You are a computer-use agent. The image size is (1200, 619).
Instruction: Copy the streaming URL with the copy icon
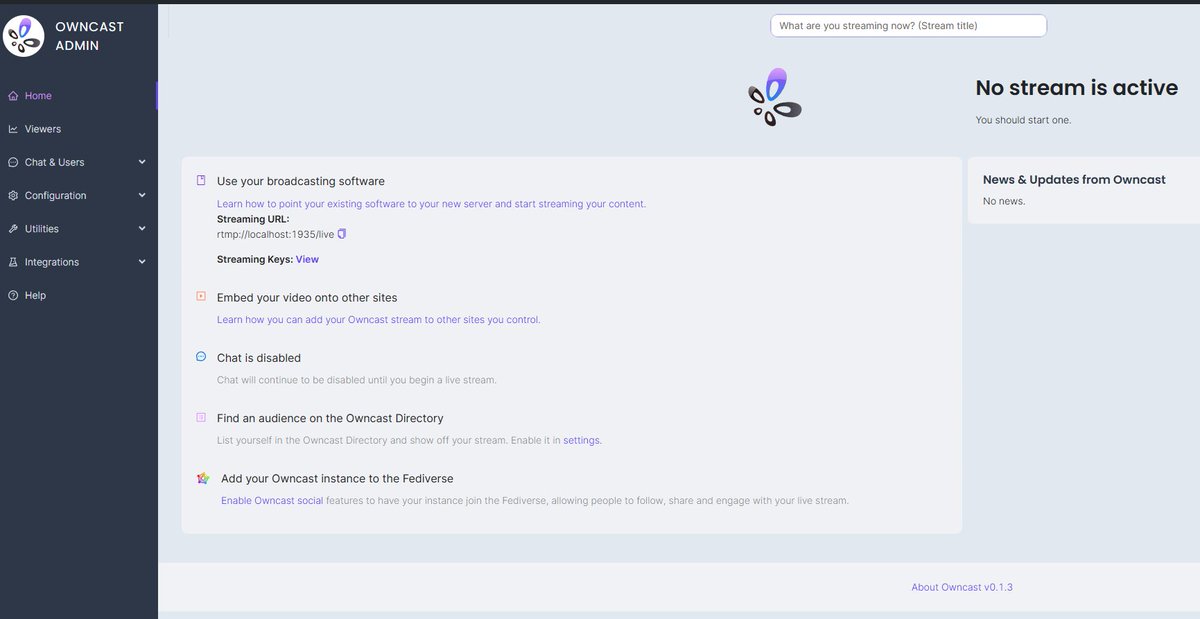(x=342, y=234)
